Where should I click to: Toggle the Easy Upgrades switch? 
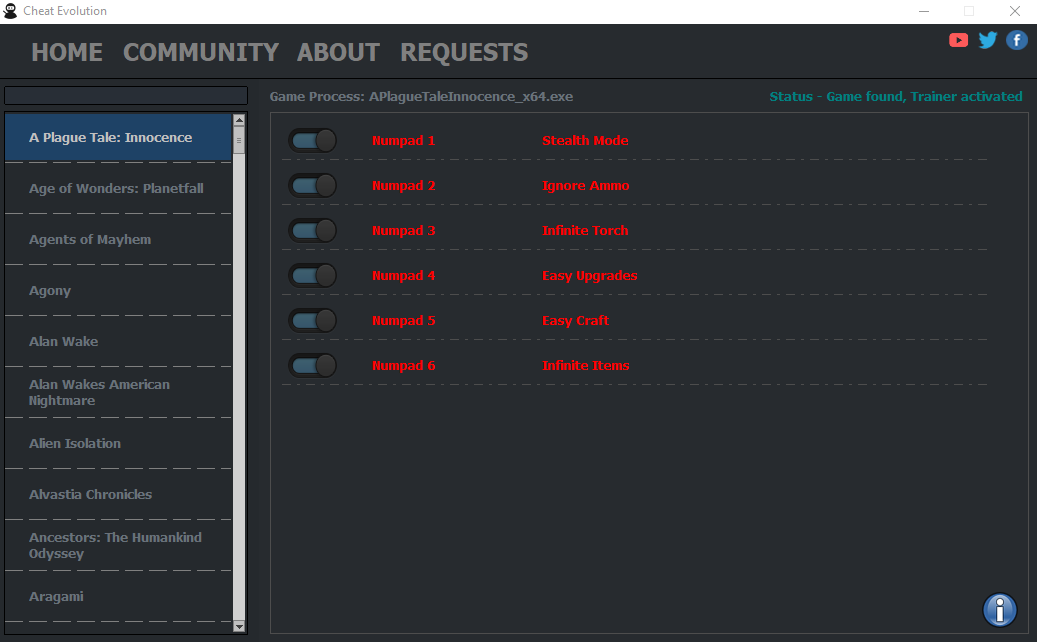[x=313, y=275]
